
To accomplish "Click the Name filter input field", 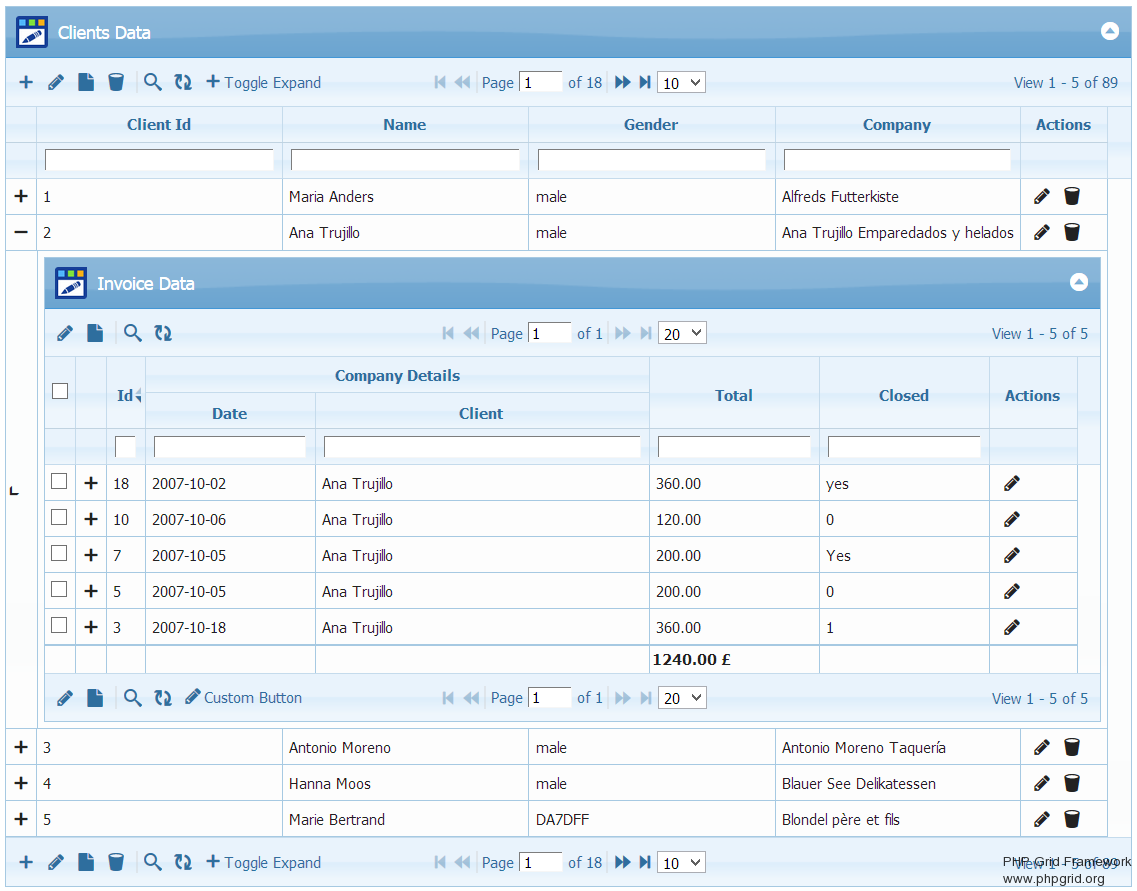I will click(x=405, y=160).
